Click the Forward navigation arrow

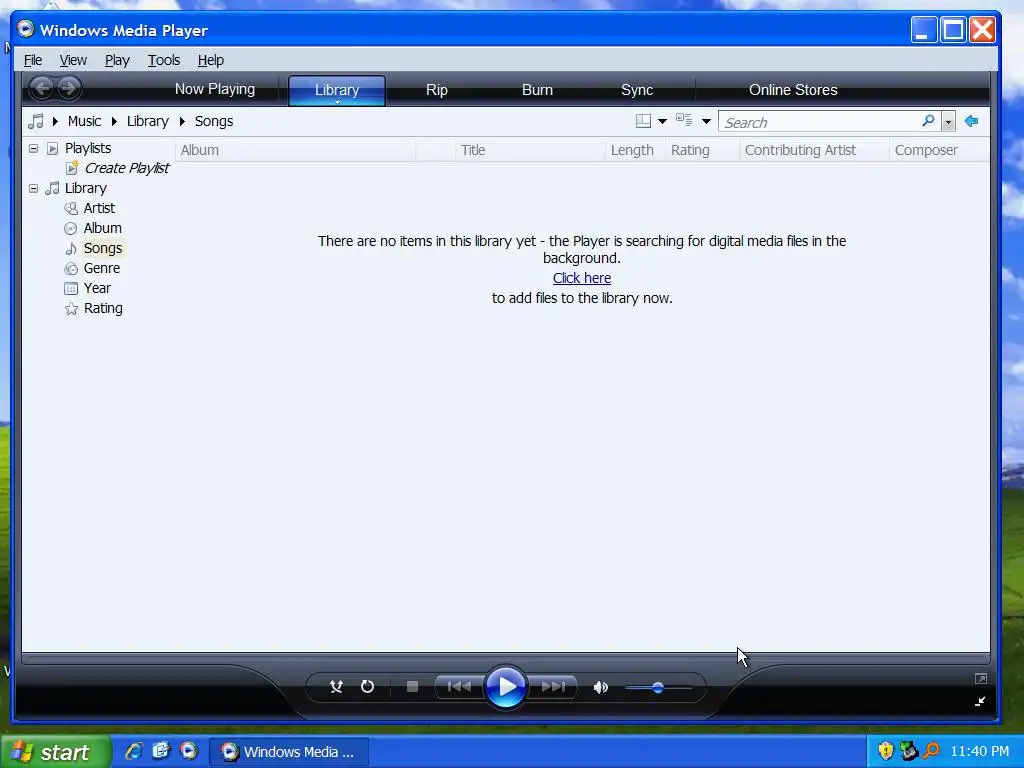pos(69,88)
